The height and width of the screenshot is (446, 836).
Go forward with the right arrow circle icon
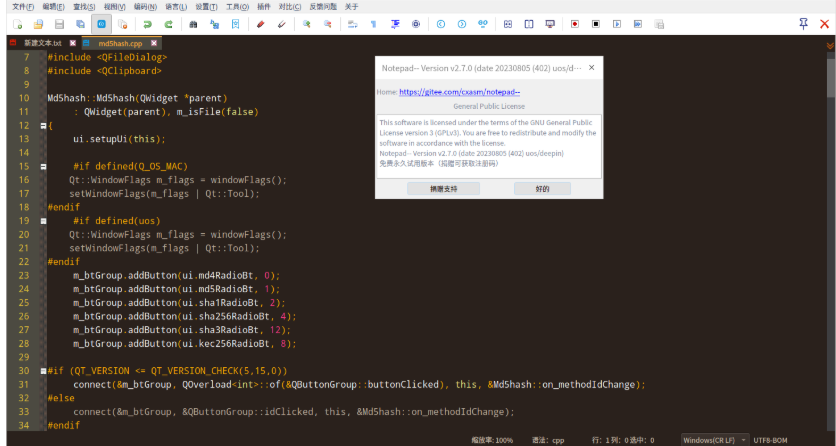click(x=462, y=24)
